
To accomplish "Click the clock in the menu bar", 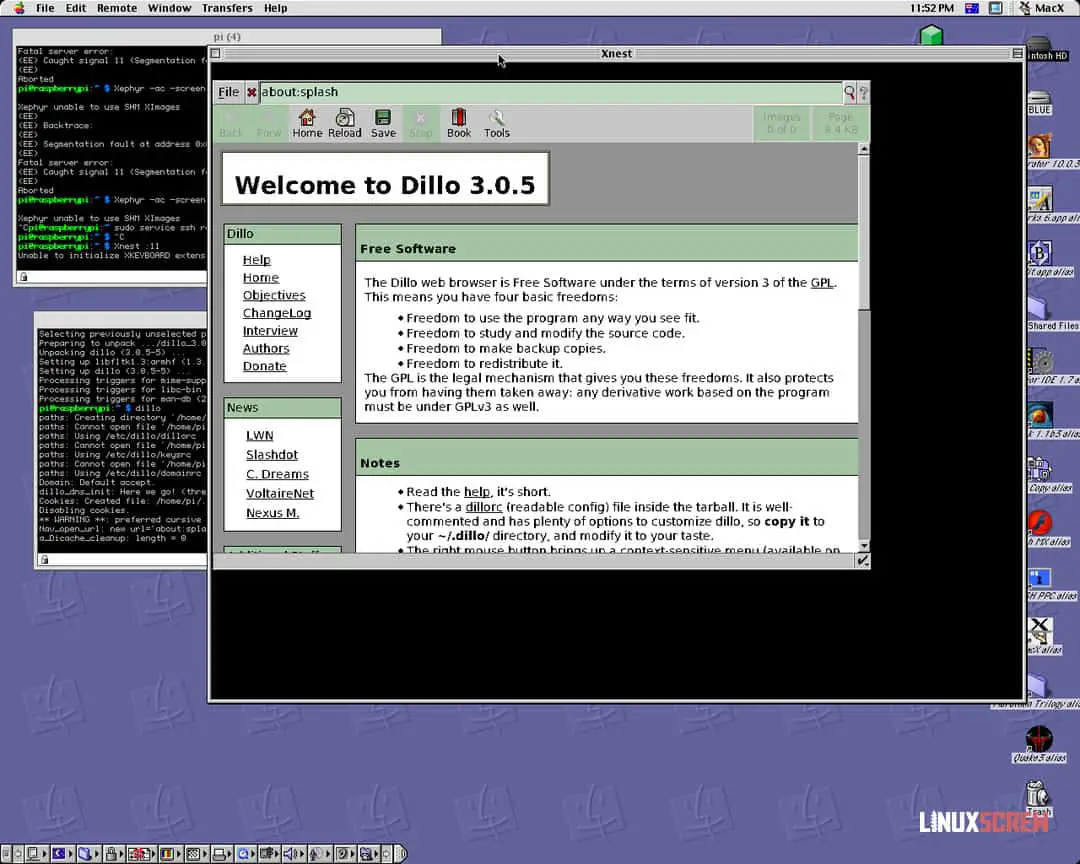I will [932, 8].
